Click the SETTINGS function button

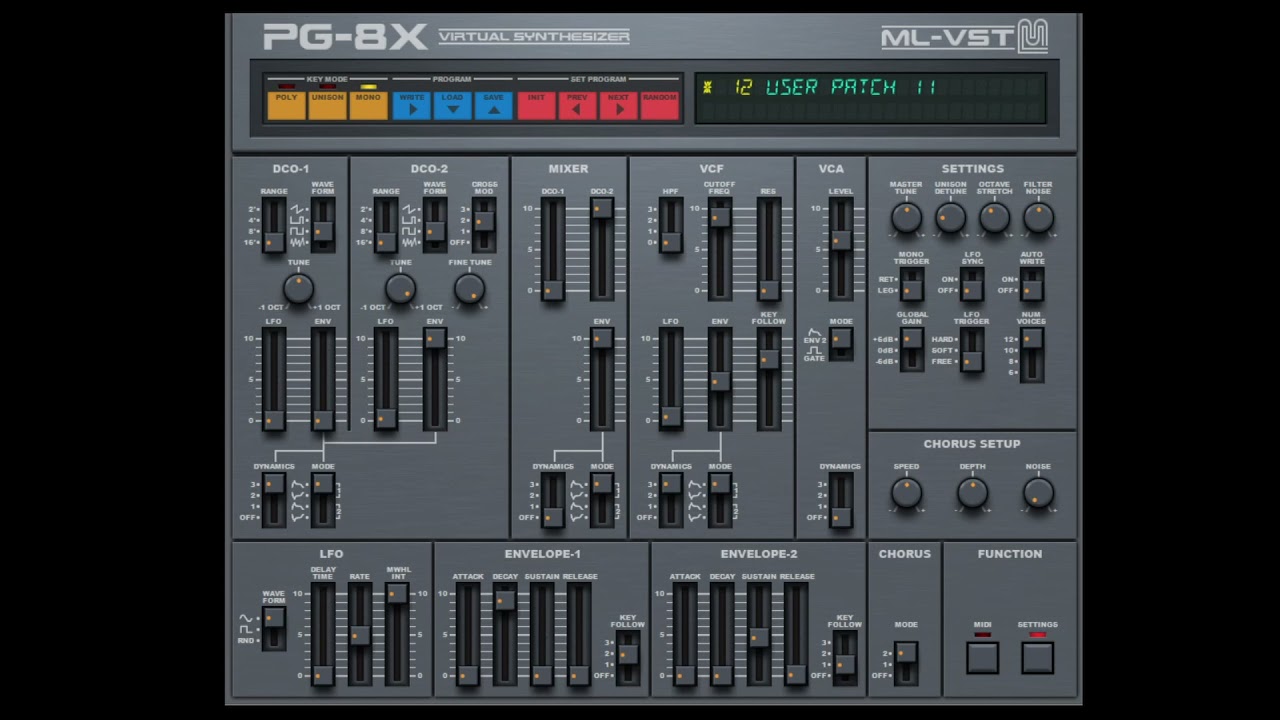(1037, 657)
